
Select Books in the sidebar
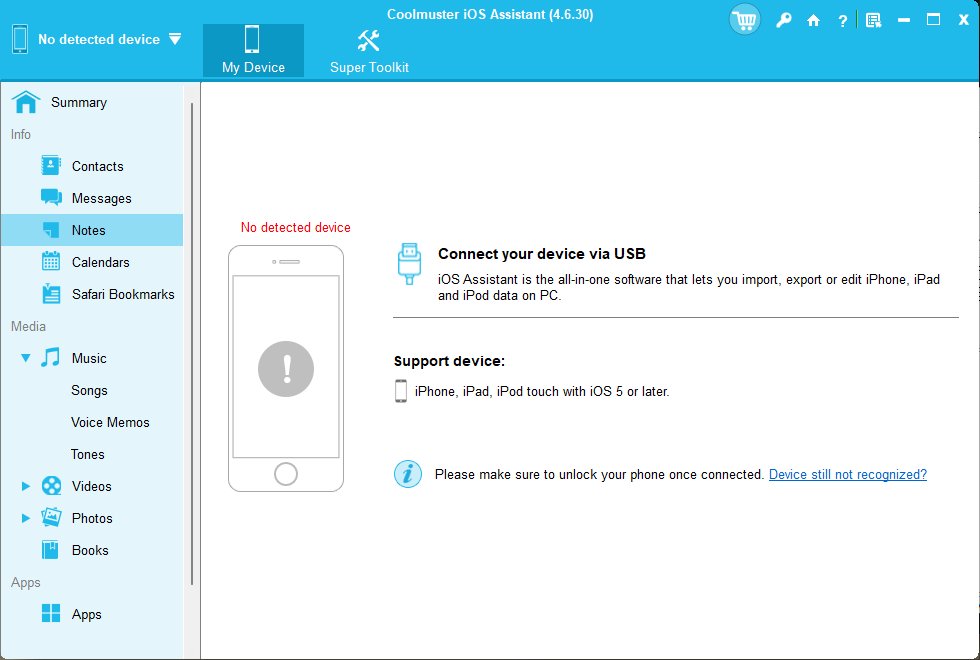click(x=92, y=550)
